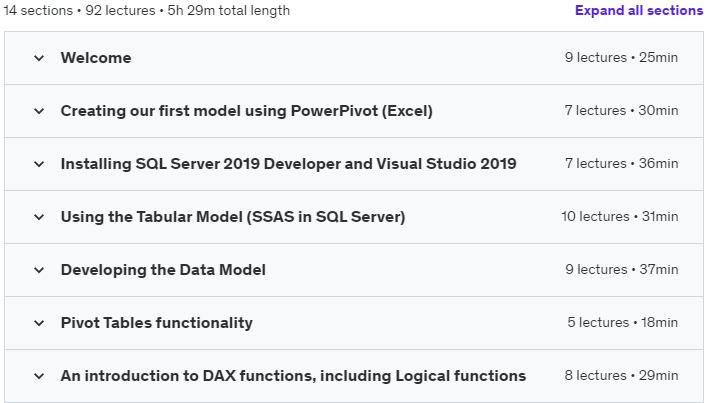Expand the Creating our first model chevron

39,111
